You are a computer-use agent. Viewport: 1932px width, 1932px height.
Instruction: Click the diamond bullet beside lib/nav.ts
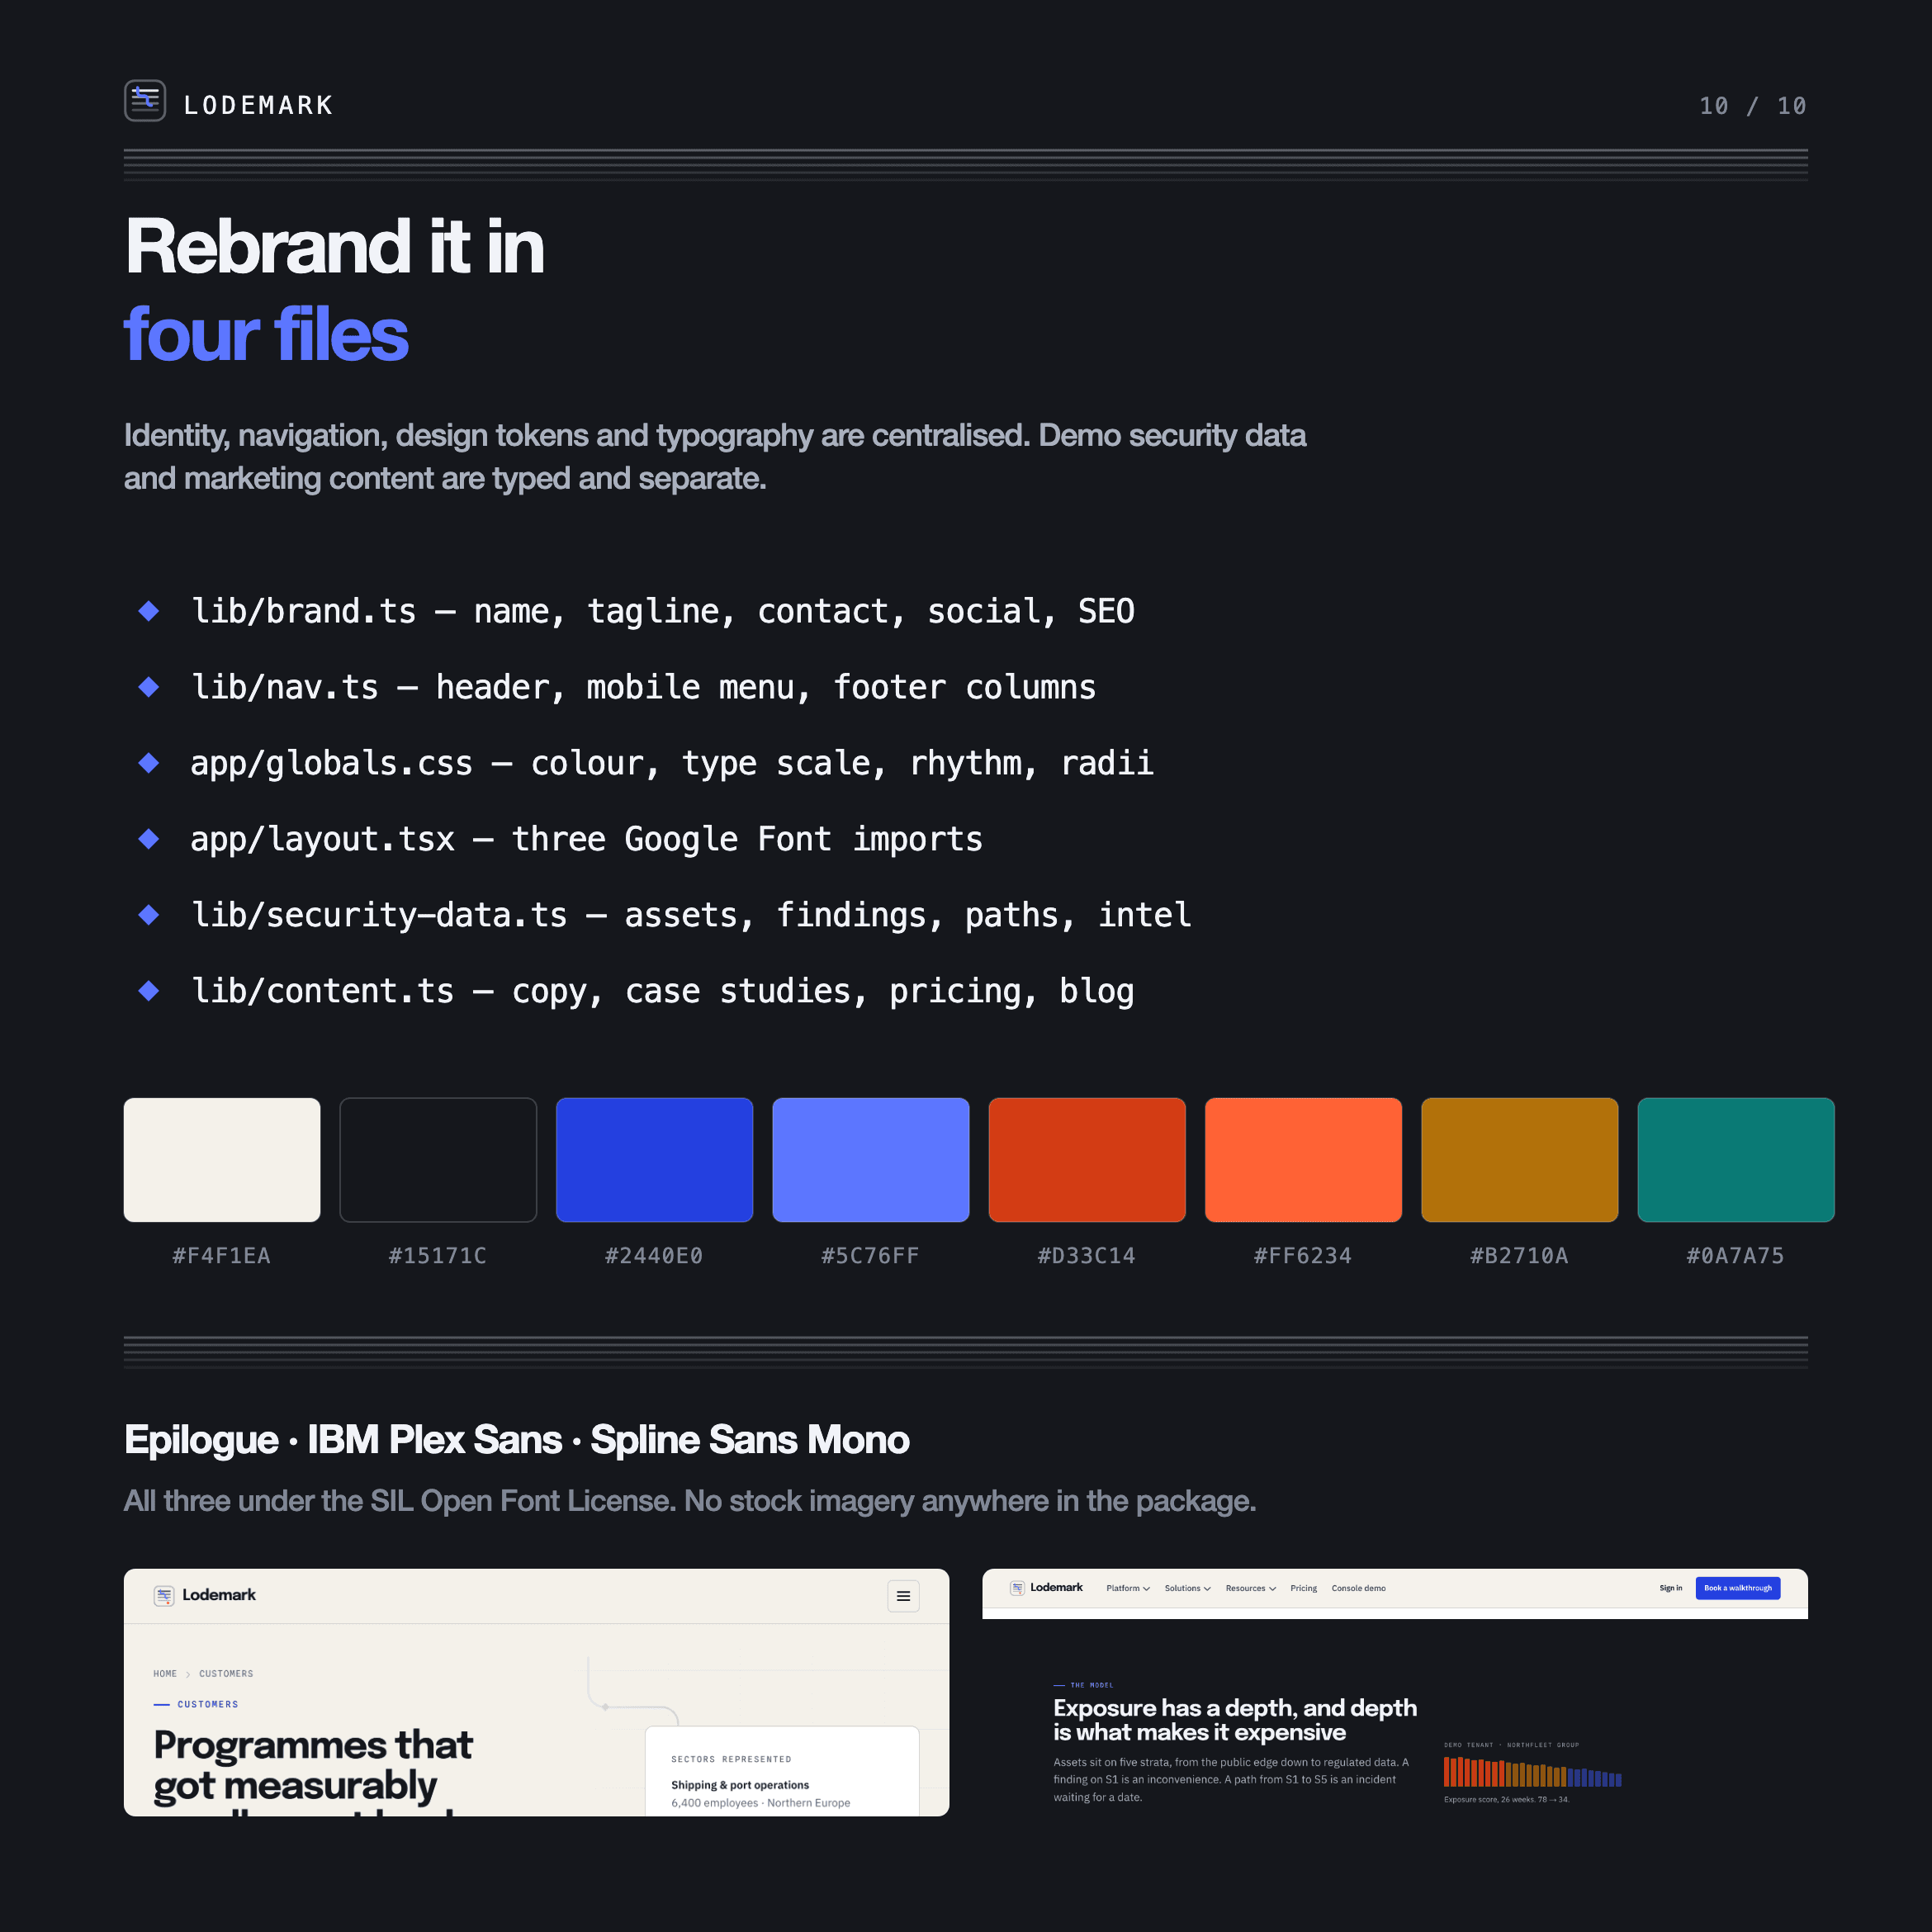click(x=149, y=687)
